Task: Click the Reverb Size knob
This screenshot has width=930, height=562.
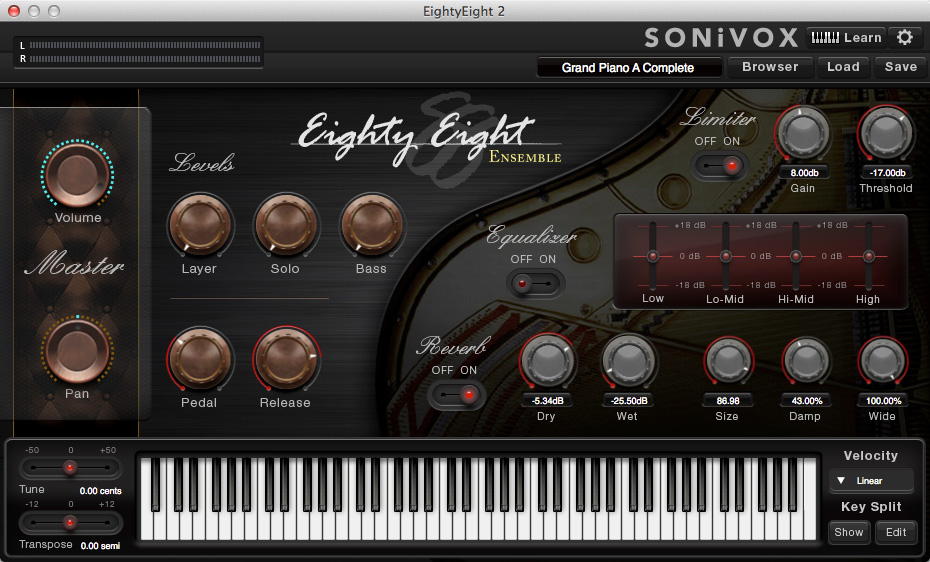Action: [728, 362]
